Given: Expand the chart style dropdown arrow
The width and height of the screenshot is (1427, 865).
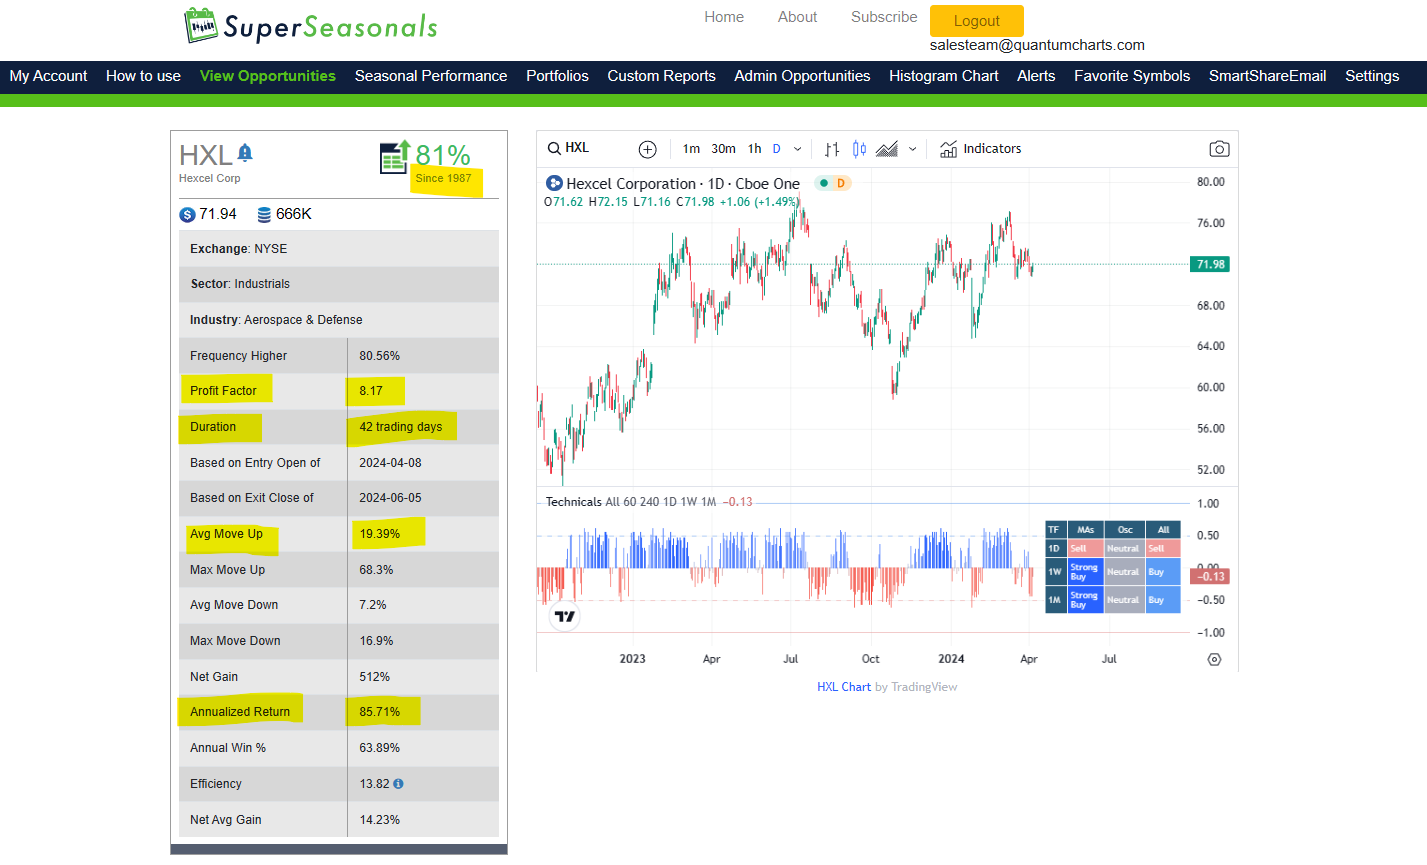Looking at the screenshot, I should point(913,149).
